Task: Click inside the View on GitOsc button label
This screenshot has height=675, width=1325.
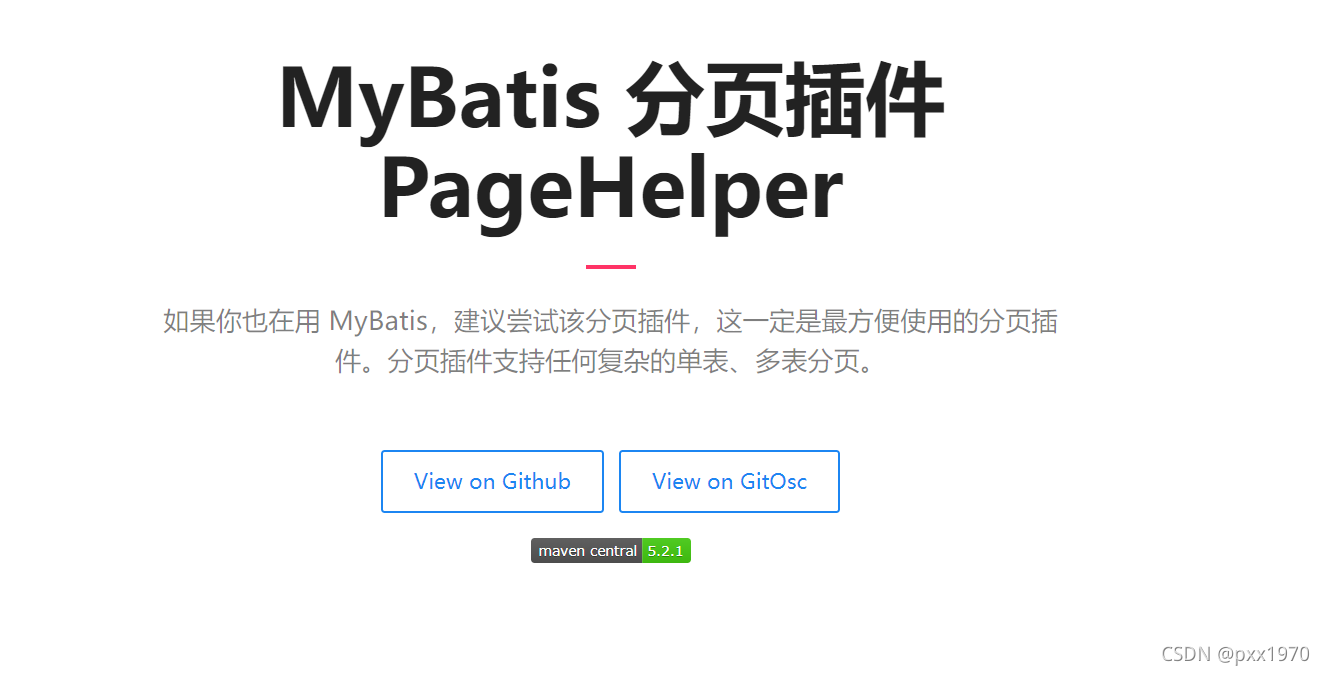Action: 729,481
